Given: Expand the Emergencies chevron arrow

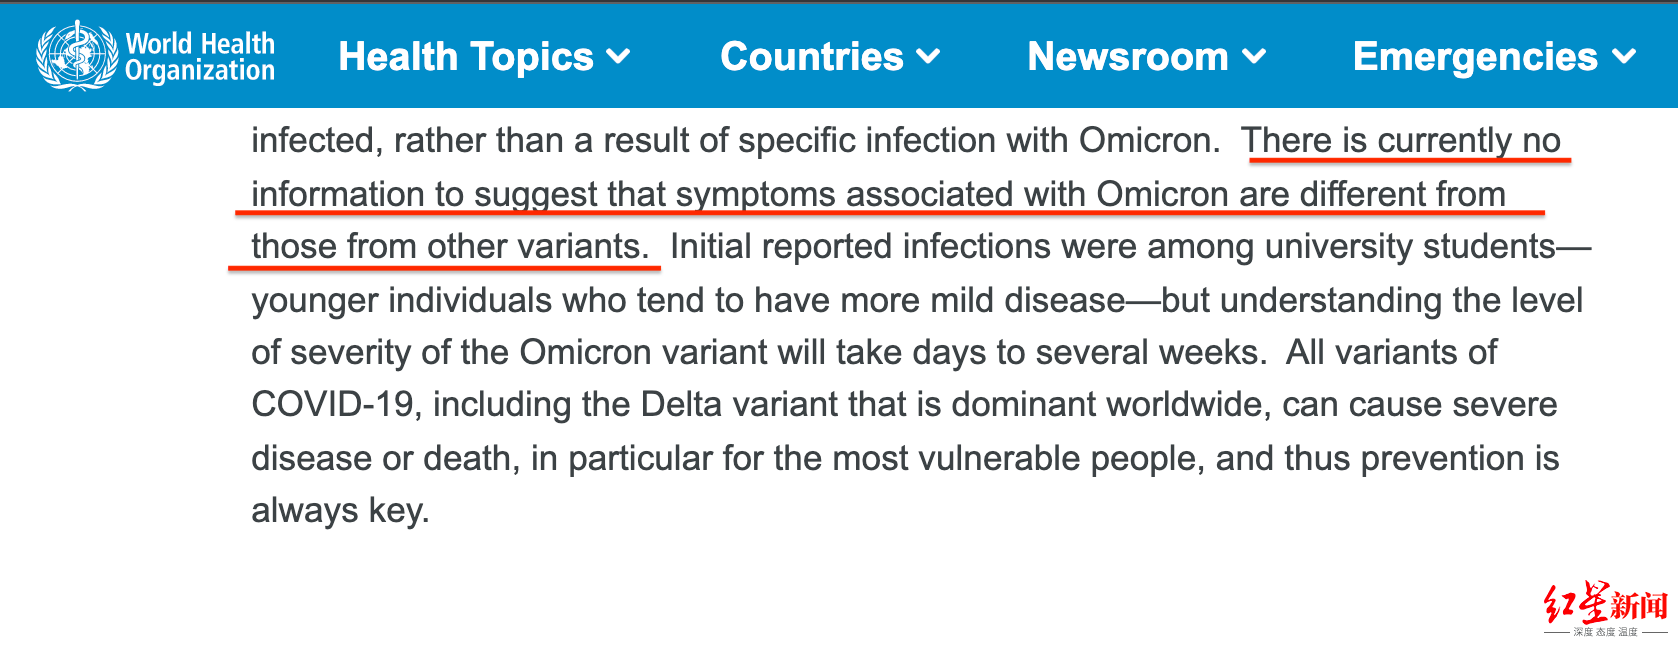Looking at the screenshot, I should click(1624, 57).
